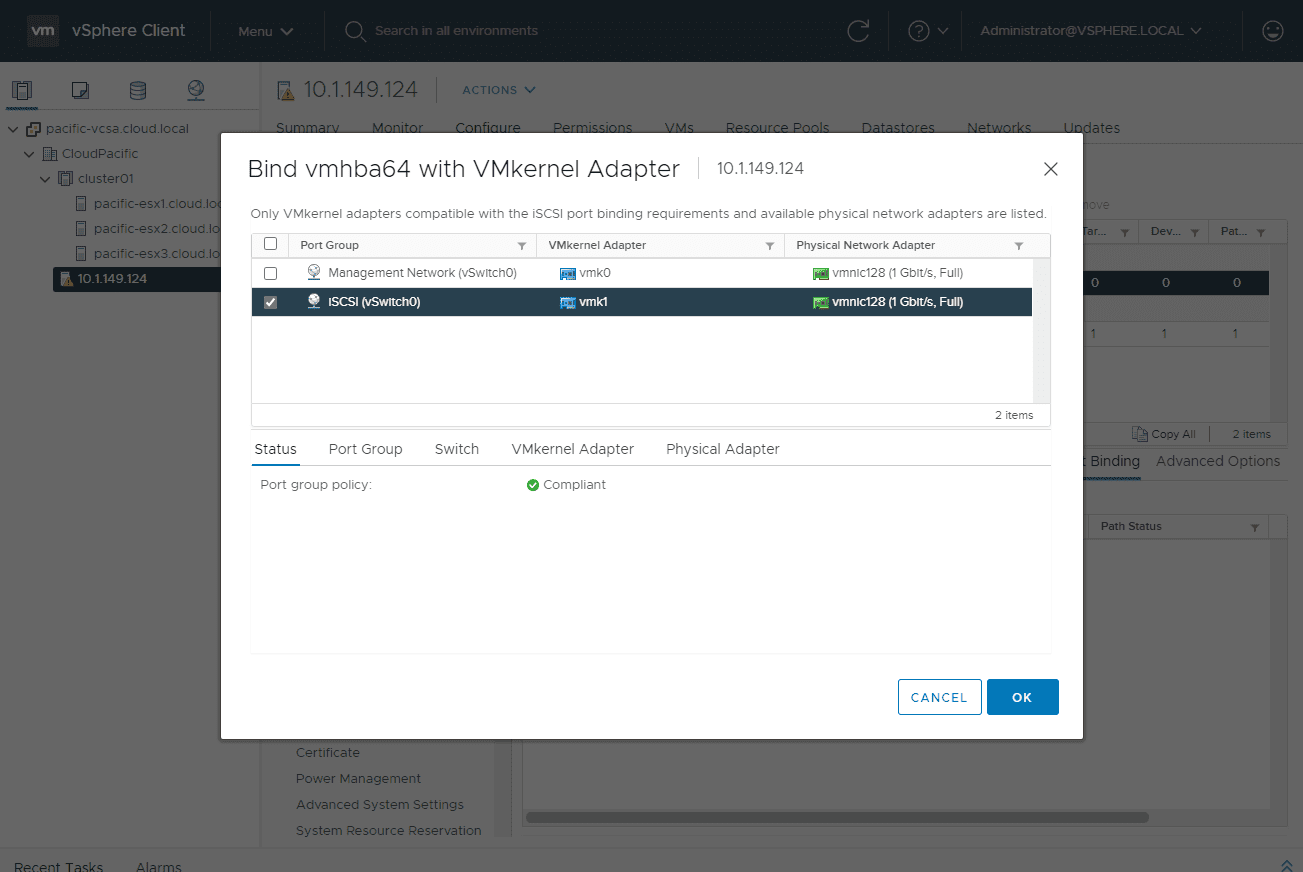This screenshot has width=1303, height=872.
Task: Open Power Management settings
Action: tap(358, 779)
